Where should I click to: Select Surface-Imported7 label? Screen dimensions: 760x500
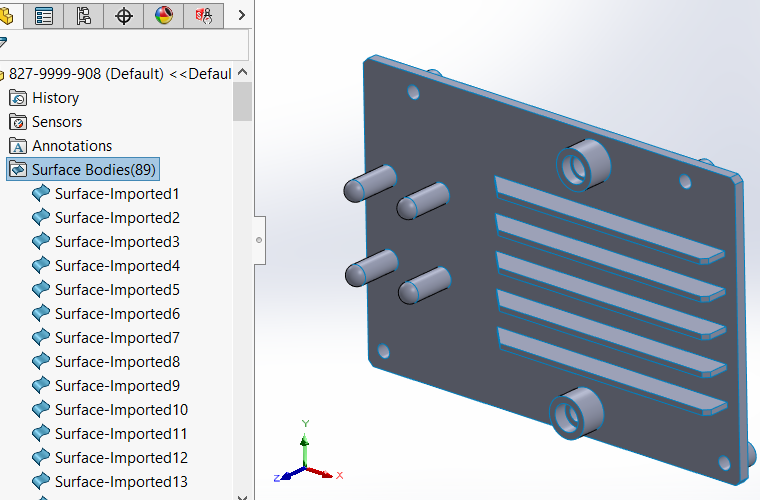click(x=117, y=338)
